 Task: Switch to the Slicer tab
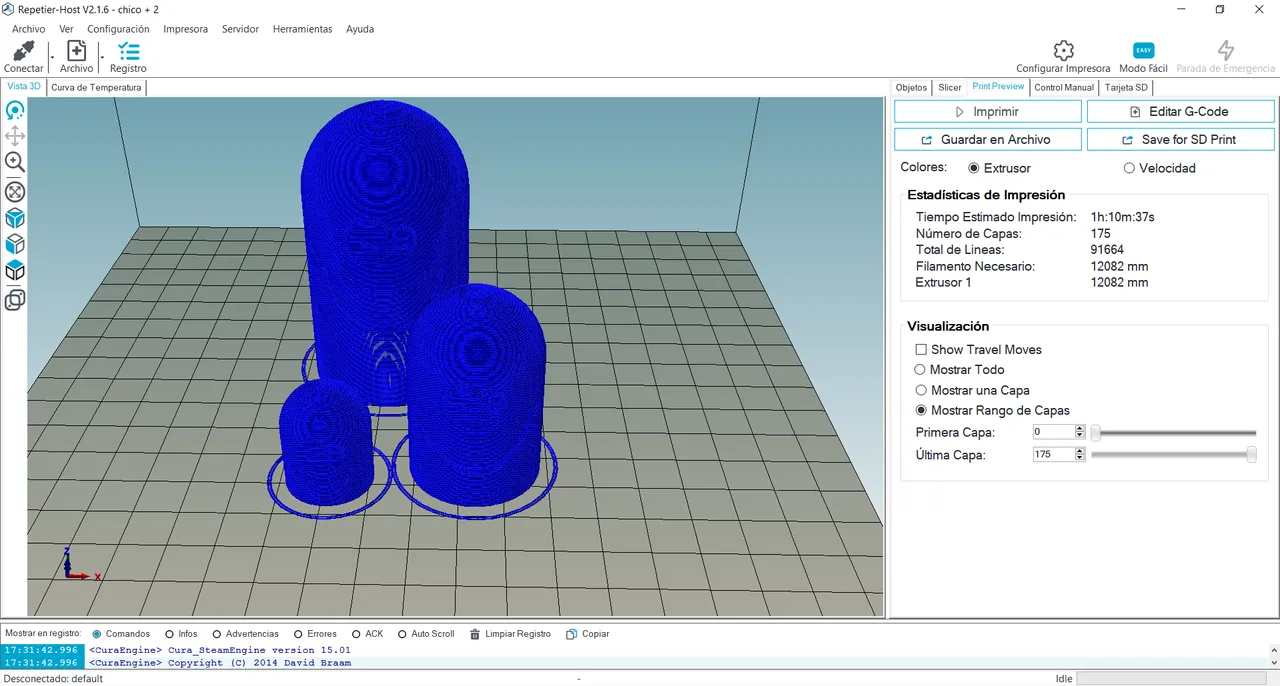(x=950, y=88)
